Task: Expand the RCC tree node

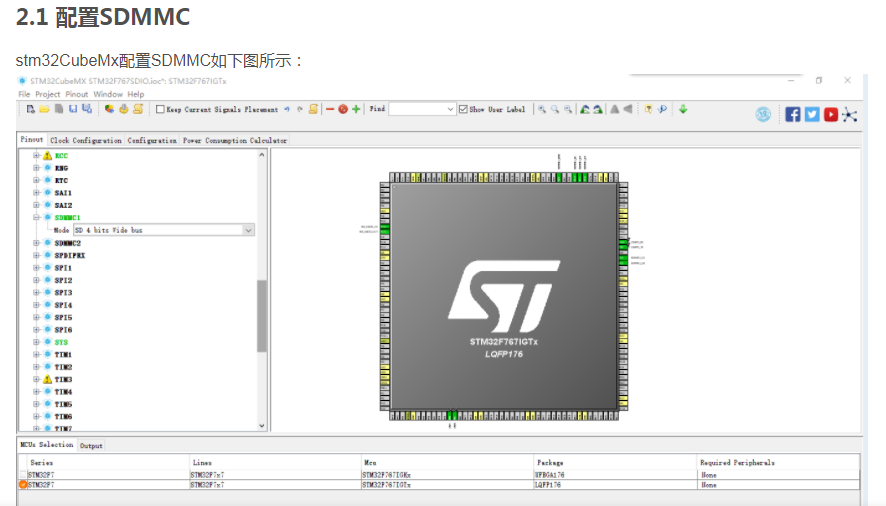Action: tap(36, 155)
